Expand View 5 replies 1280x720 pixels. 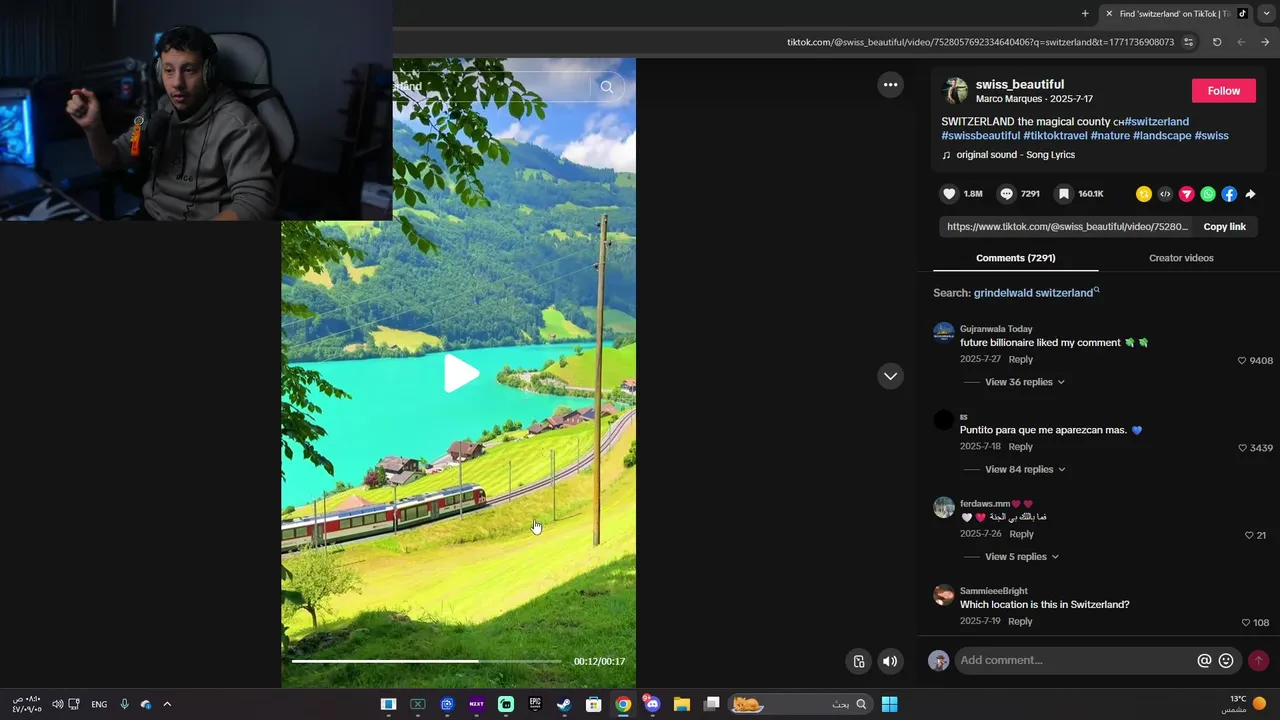[1021, 556]
